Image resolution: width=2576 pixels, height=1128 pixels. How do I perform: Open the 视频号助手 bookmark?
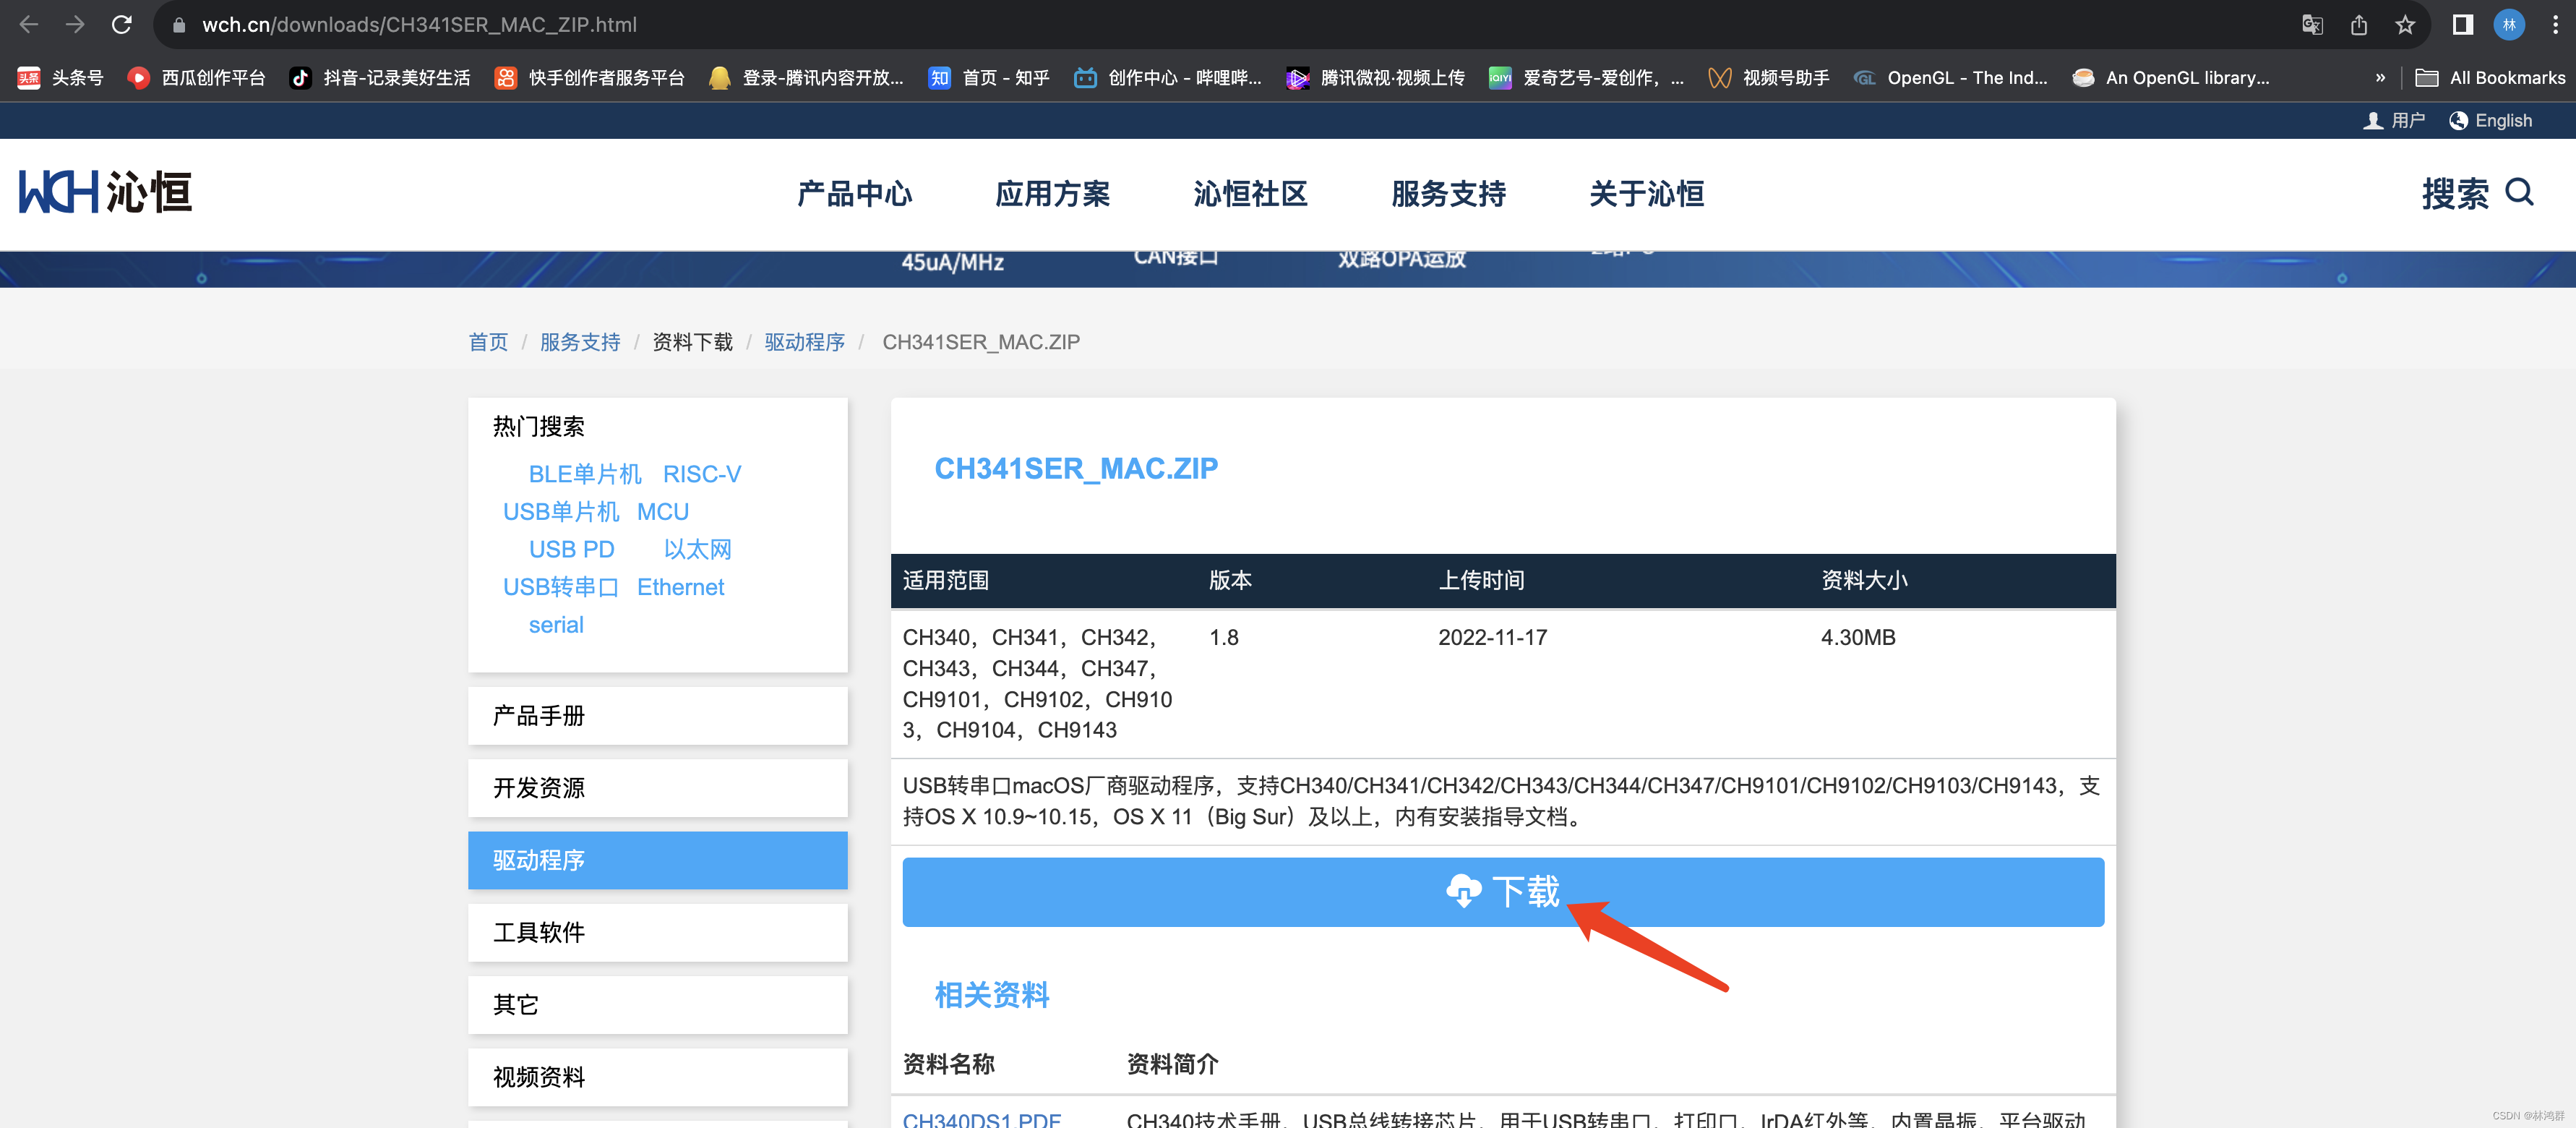pyautogui.click(x=1769, y=78)
